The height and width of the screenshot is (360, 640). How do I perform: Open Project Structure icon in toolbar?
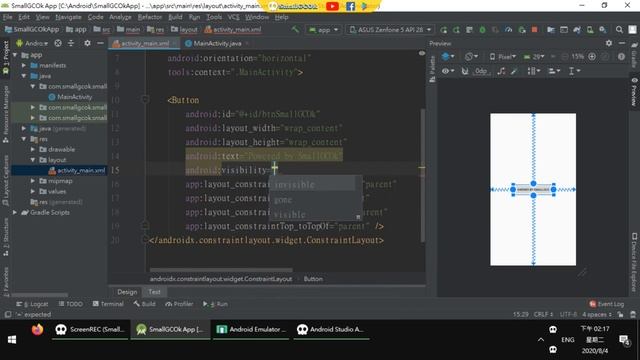(x=551, y=30)
